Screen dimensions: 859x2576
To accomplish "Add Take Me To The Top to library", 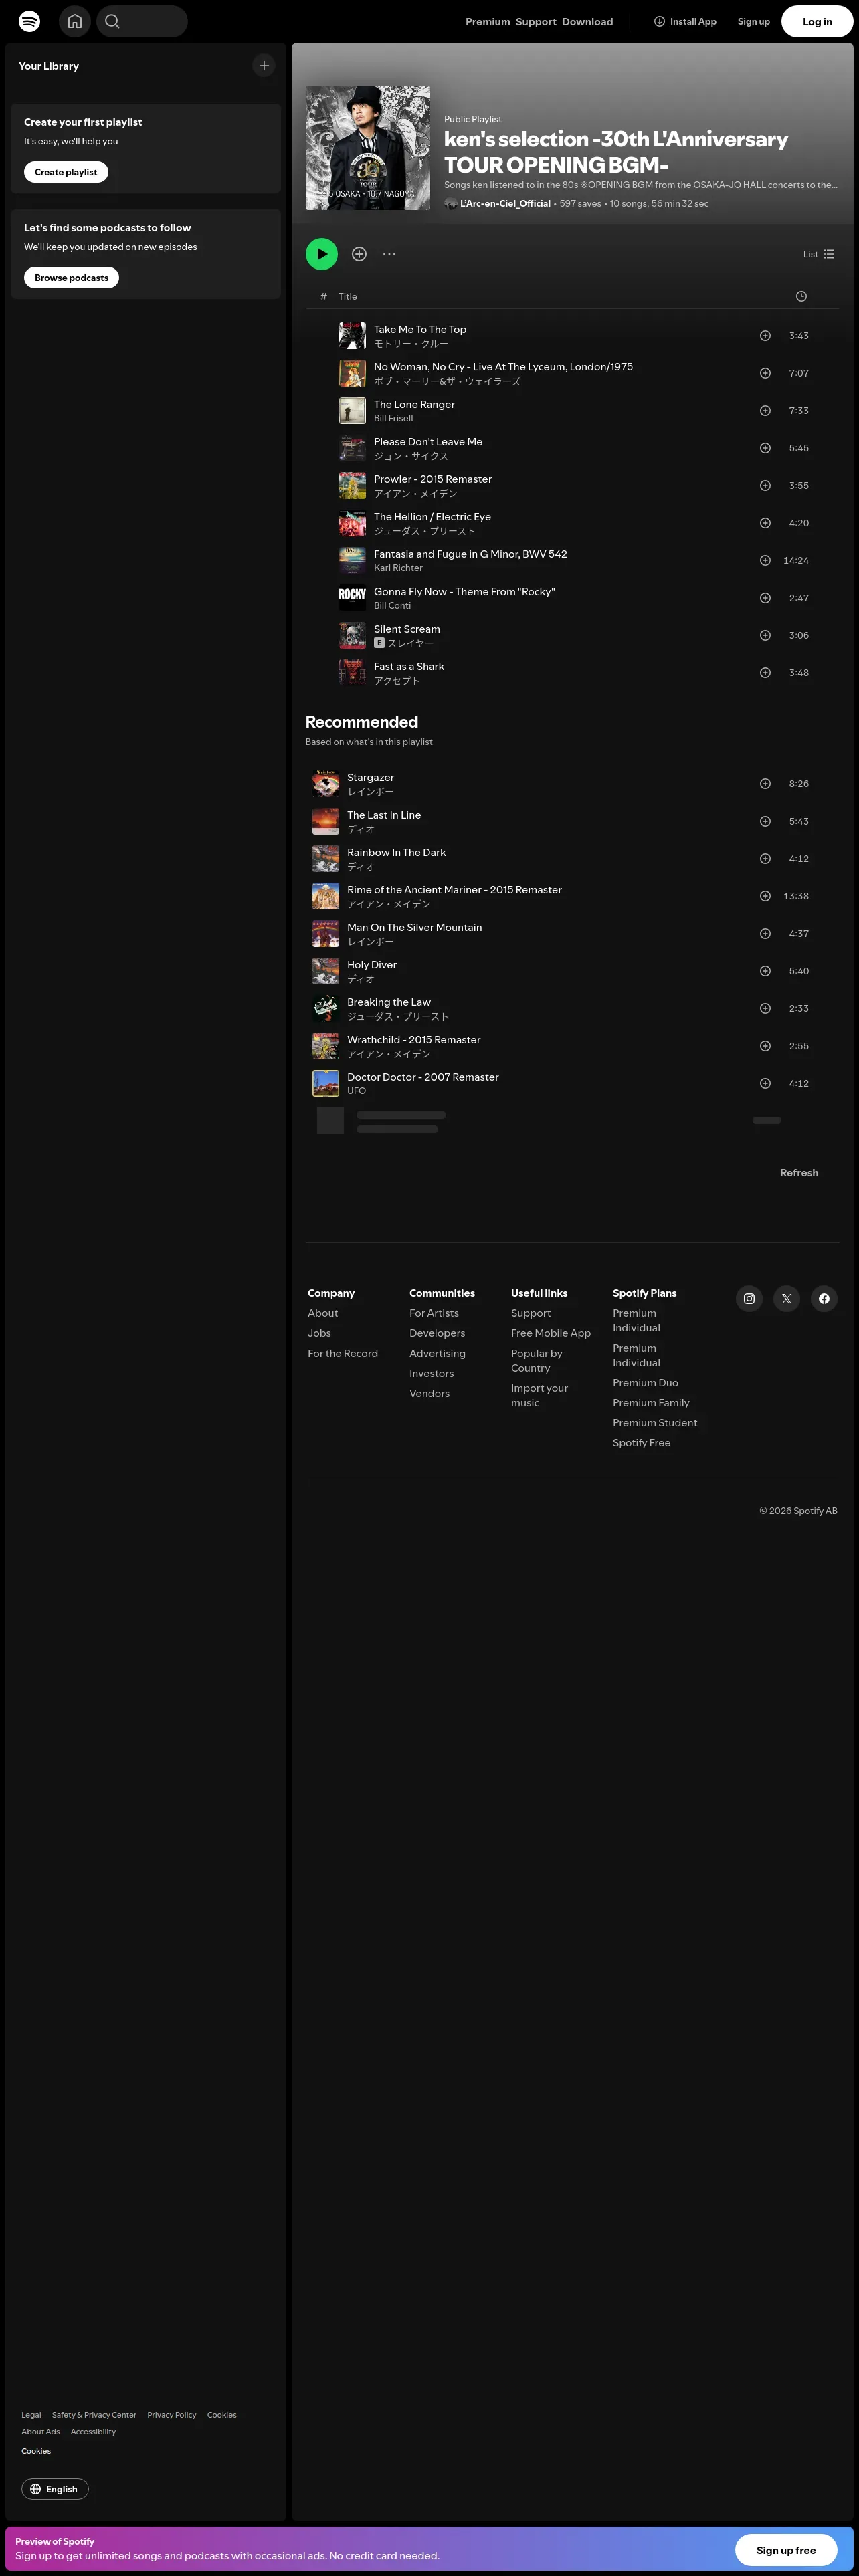I will (x=765, y=336).
